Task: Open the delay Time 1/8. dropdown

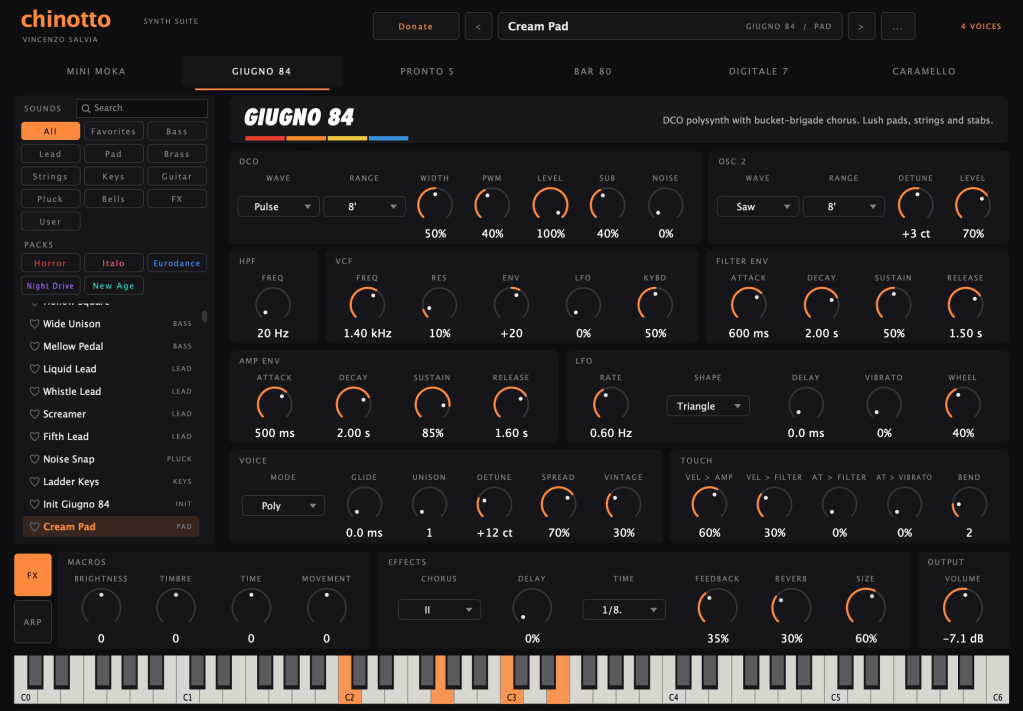Action: point(624,609)
